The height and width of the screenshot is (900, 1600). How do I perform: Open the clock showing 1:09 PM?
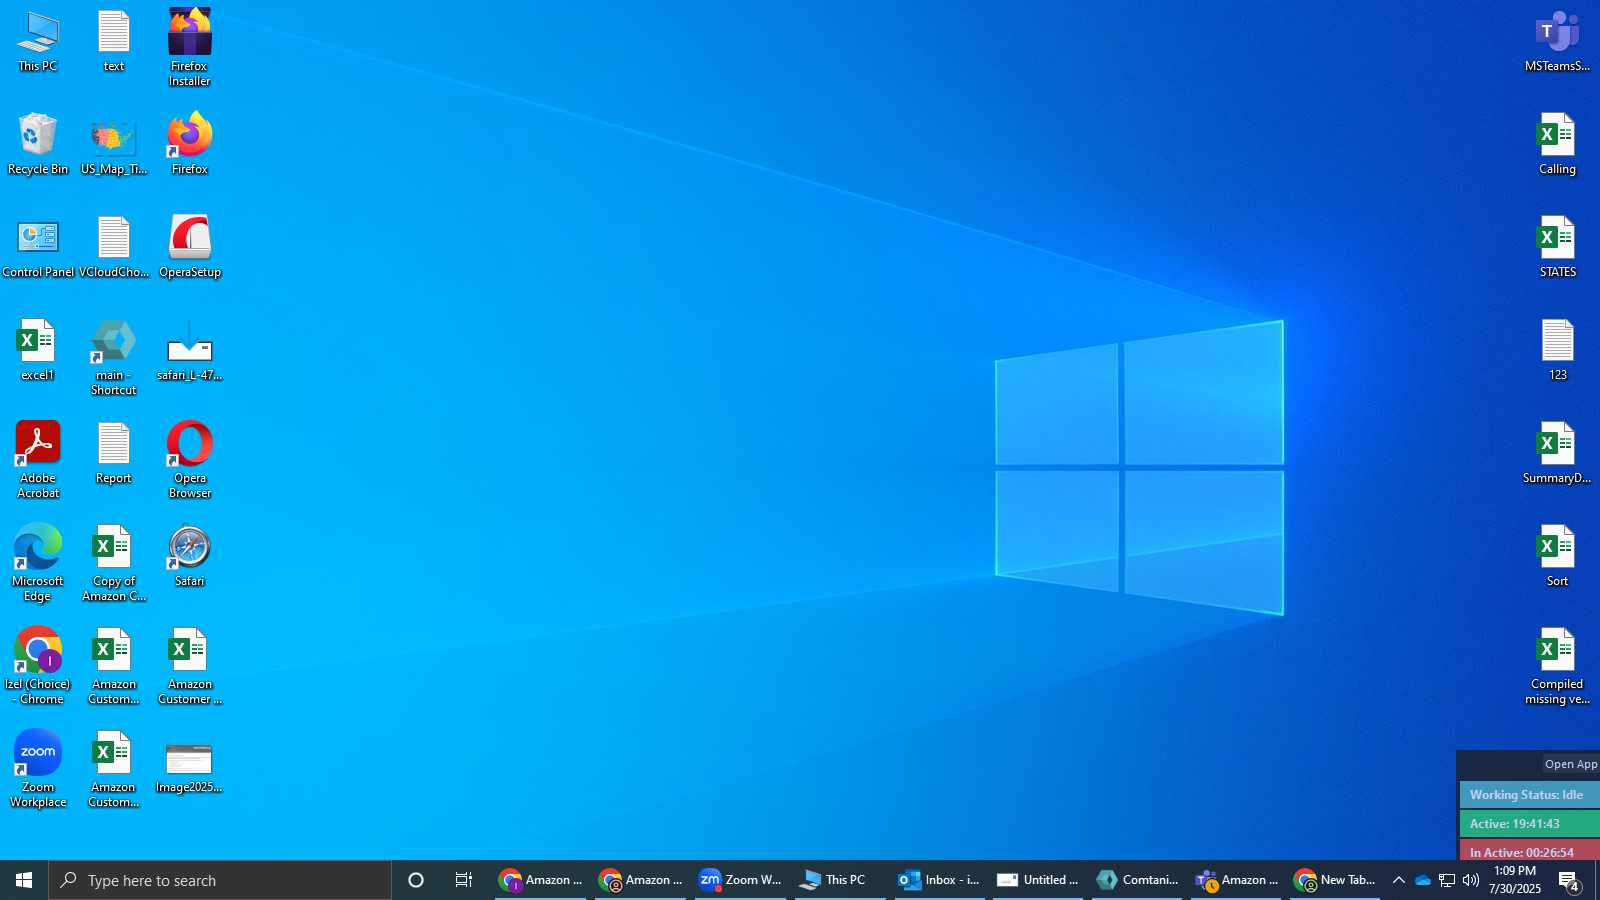point(1514,880)
